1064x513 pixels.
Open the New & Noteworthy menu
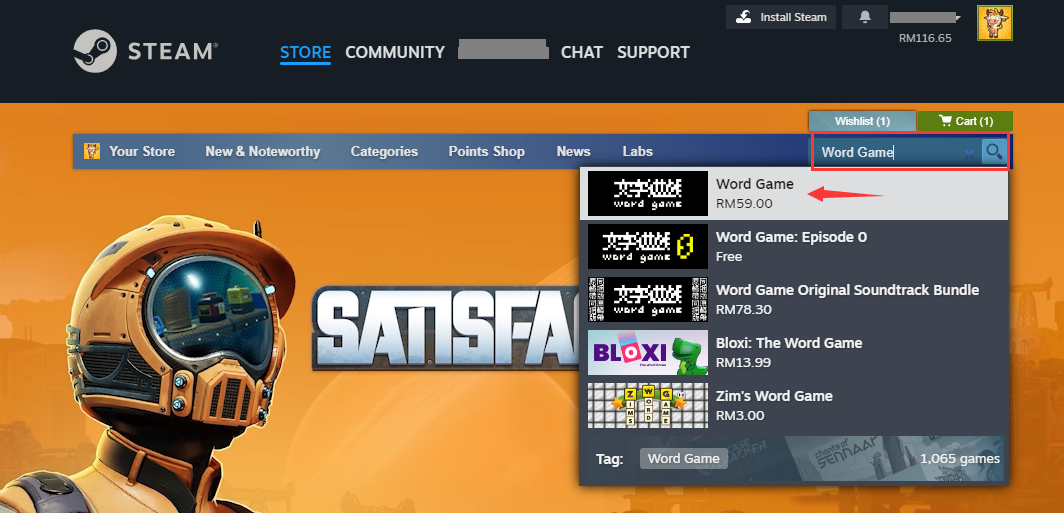point(263,151)
